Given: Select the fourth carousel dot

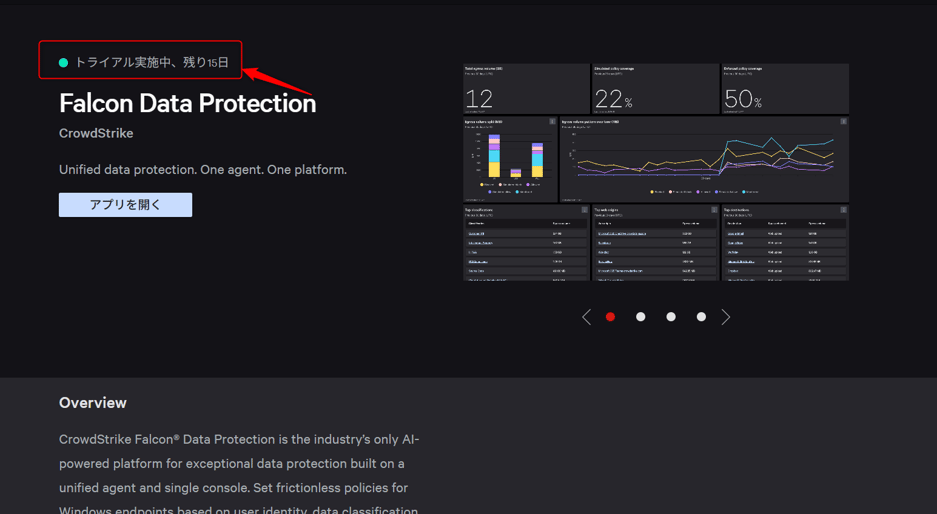Looking at the screenshot, I should click(701, 317).
